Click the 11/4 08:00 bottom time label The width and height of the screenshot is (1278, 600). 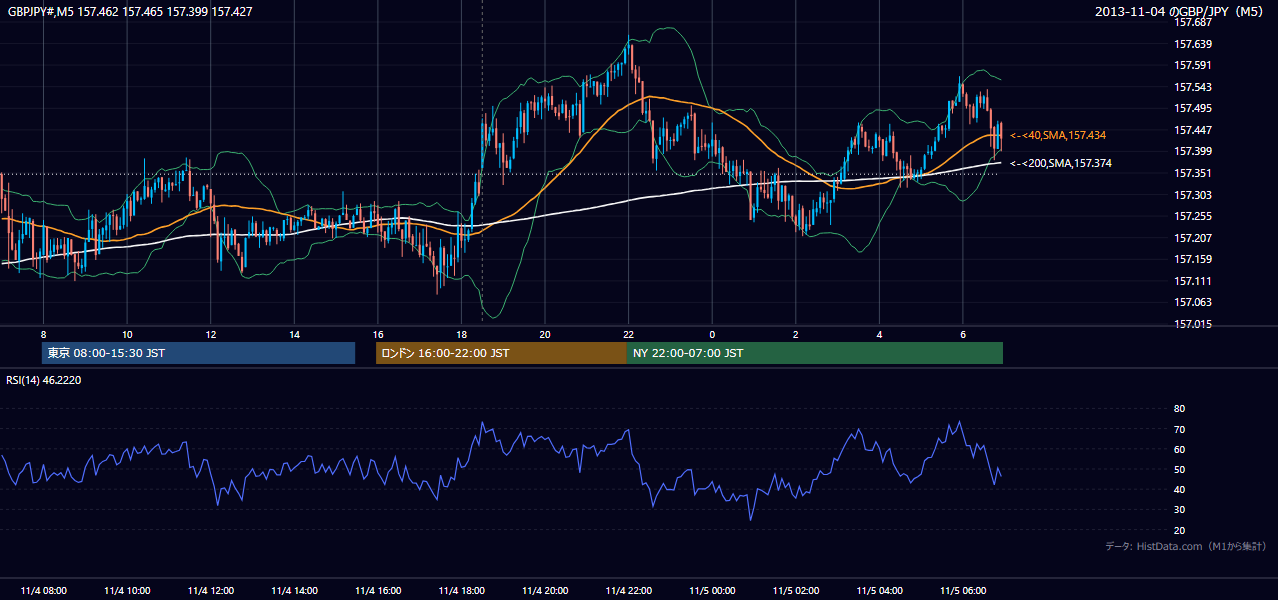click(43, 591)
